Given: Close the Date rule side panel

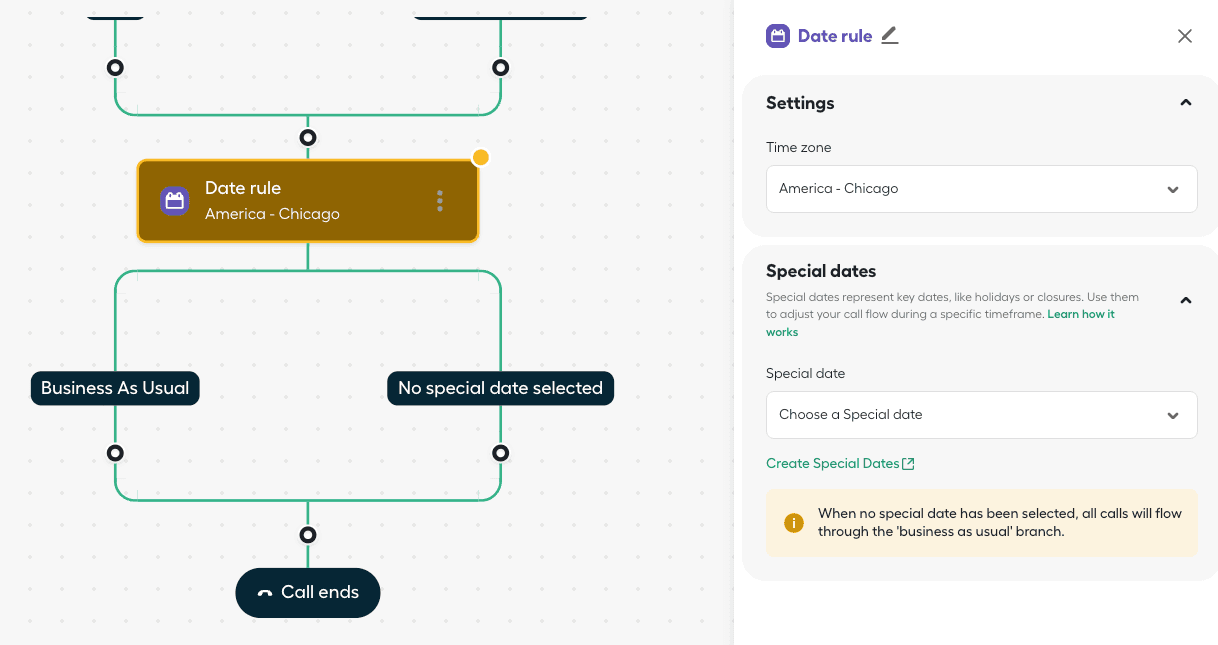Looking at the screenshot, I should (x=1184, y=36).
